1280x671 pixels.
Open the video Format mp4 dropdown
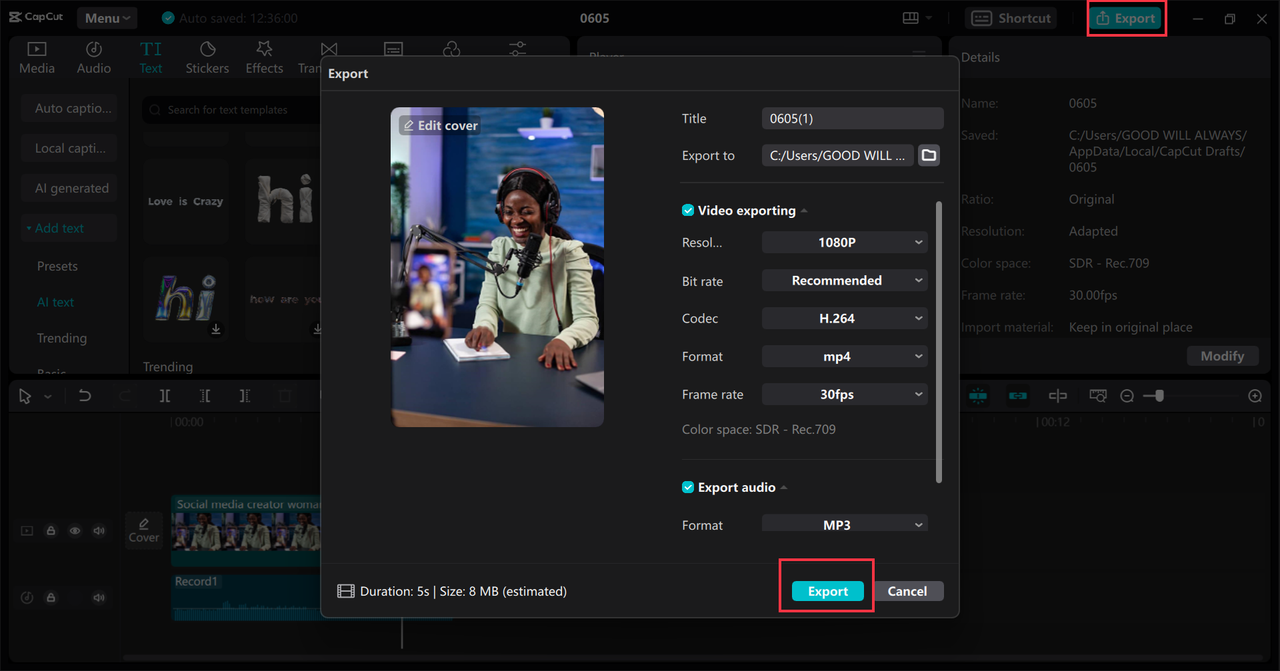tap(845, 356)
